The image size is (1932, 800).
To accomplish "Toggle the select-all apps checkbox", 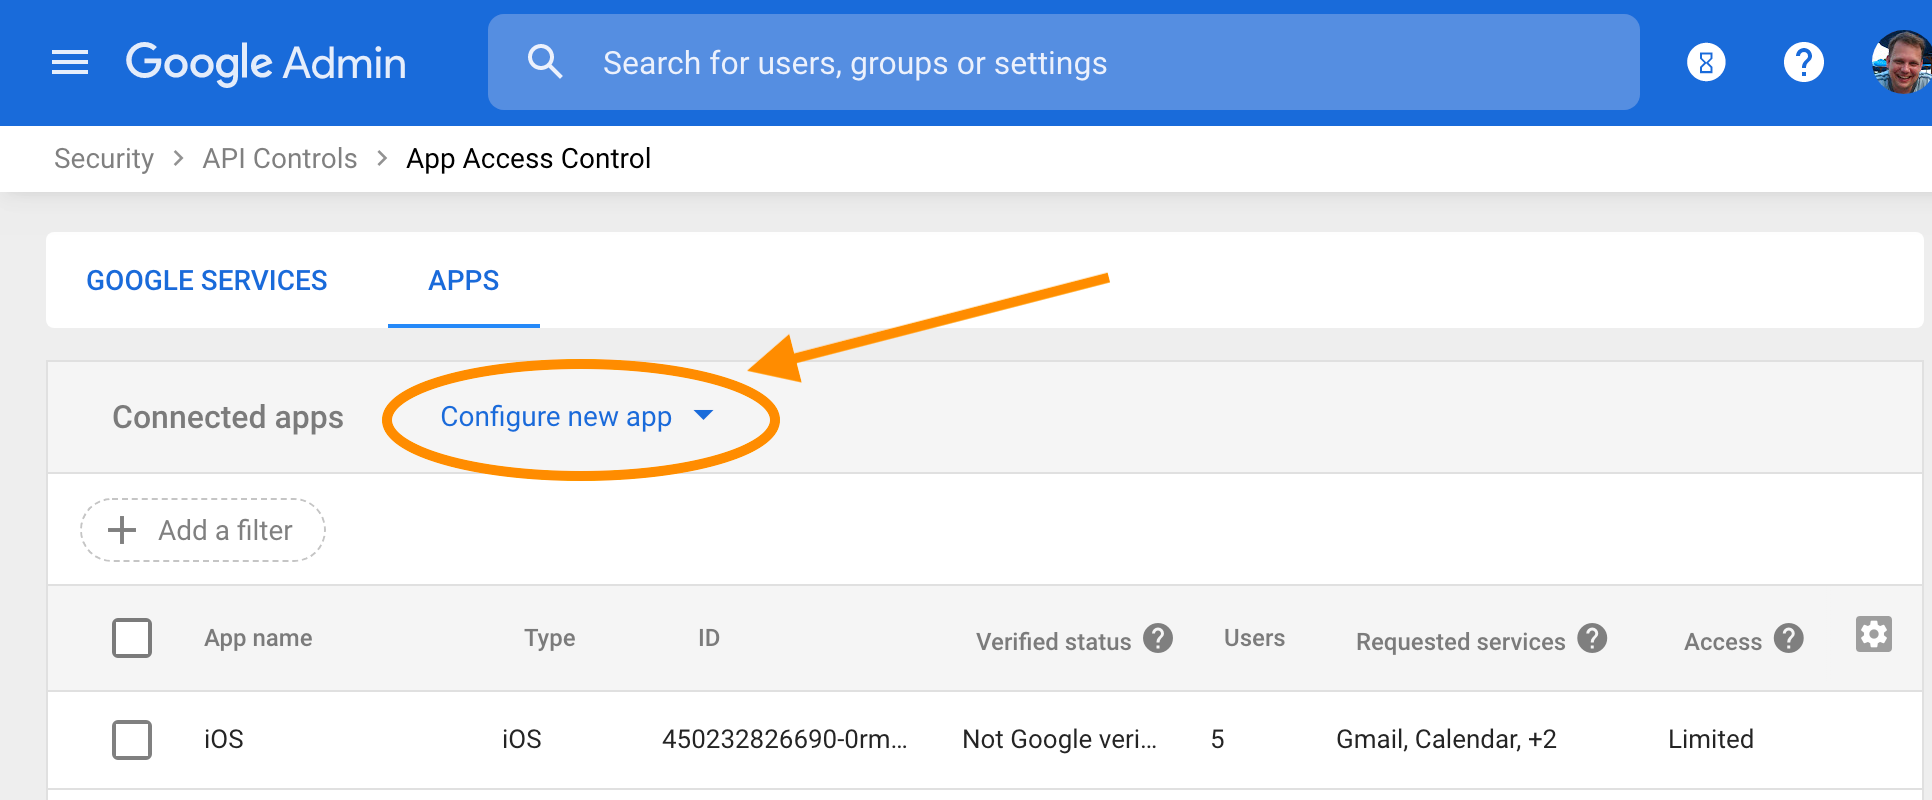I will 132,638.
